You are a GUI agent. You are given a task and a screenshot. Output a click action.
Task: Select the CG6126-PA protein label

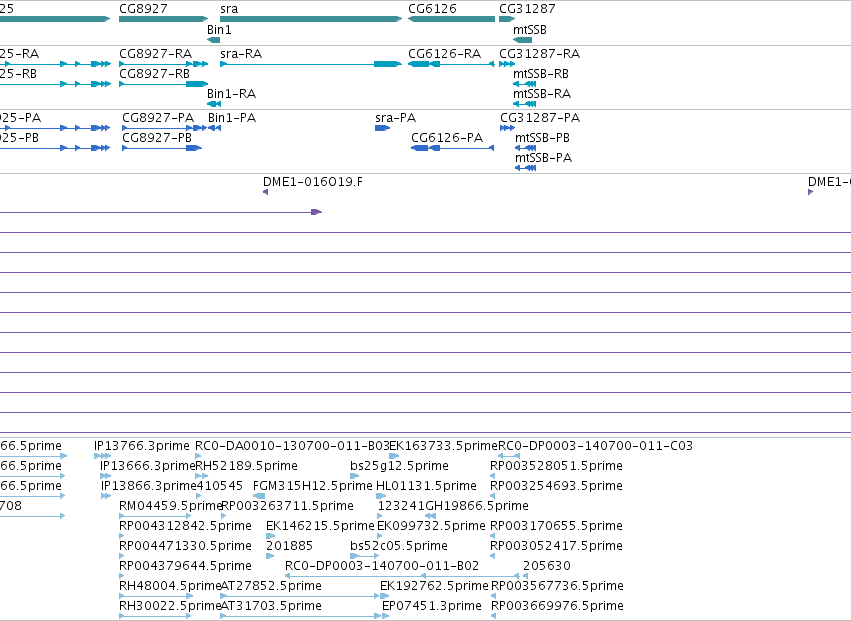click(x=447, y=138)
